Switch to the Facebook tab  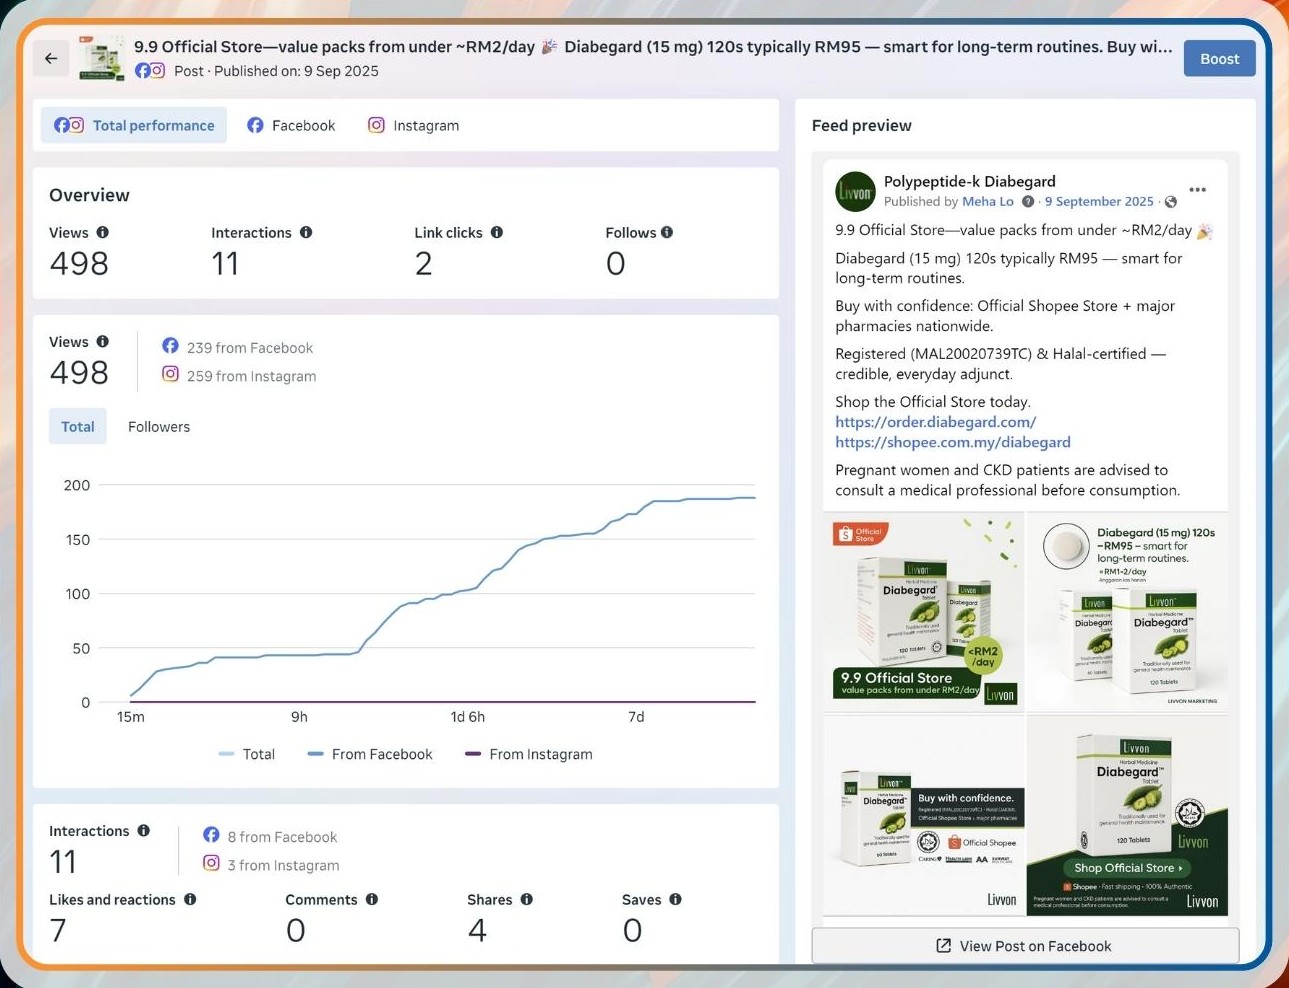pyautogui.click(x=291, y=125)
